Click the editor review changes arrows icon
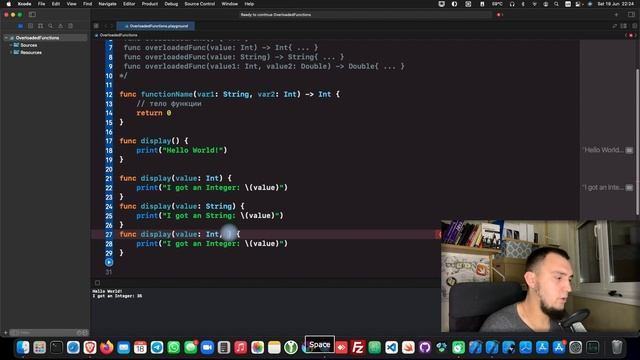640x360 pixels. click(x=615, y=26)
